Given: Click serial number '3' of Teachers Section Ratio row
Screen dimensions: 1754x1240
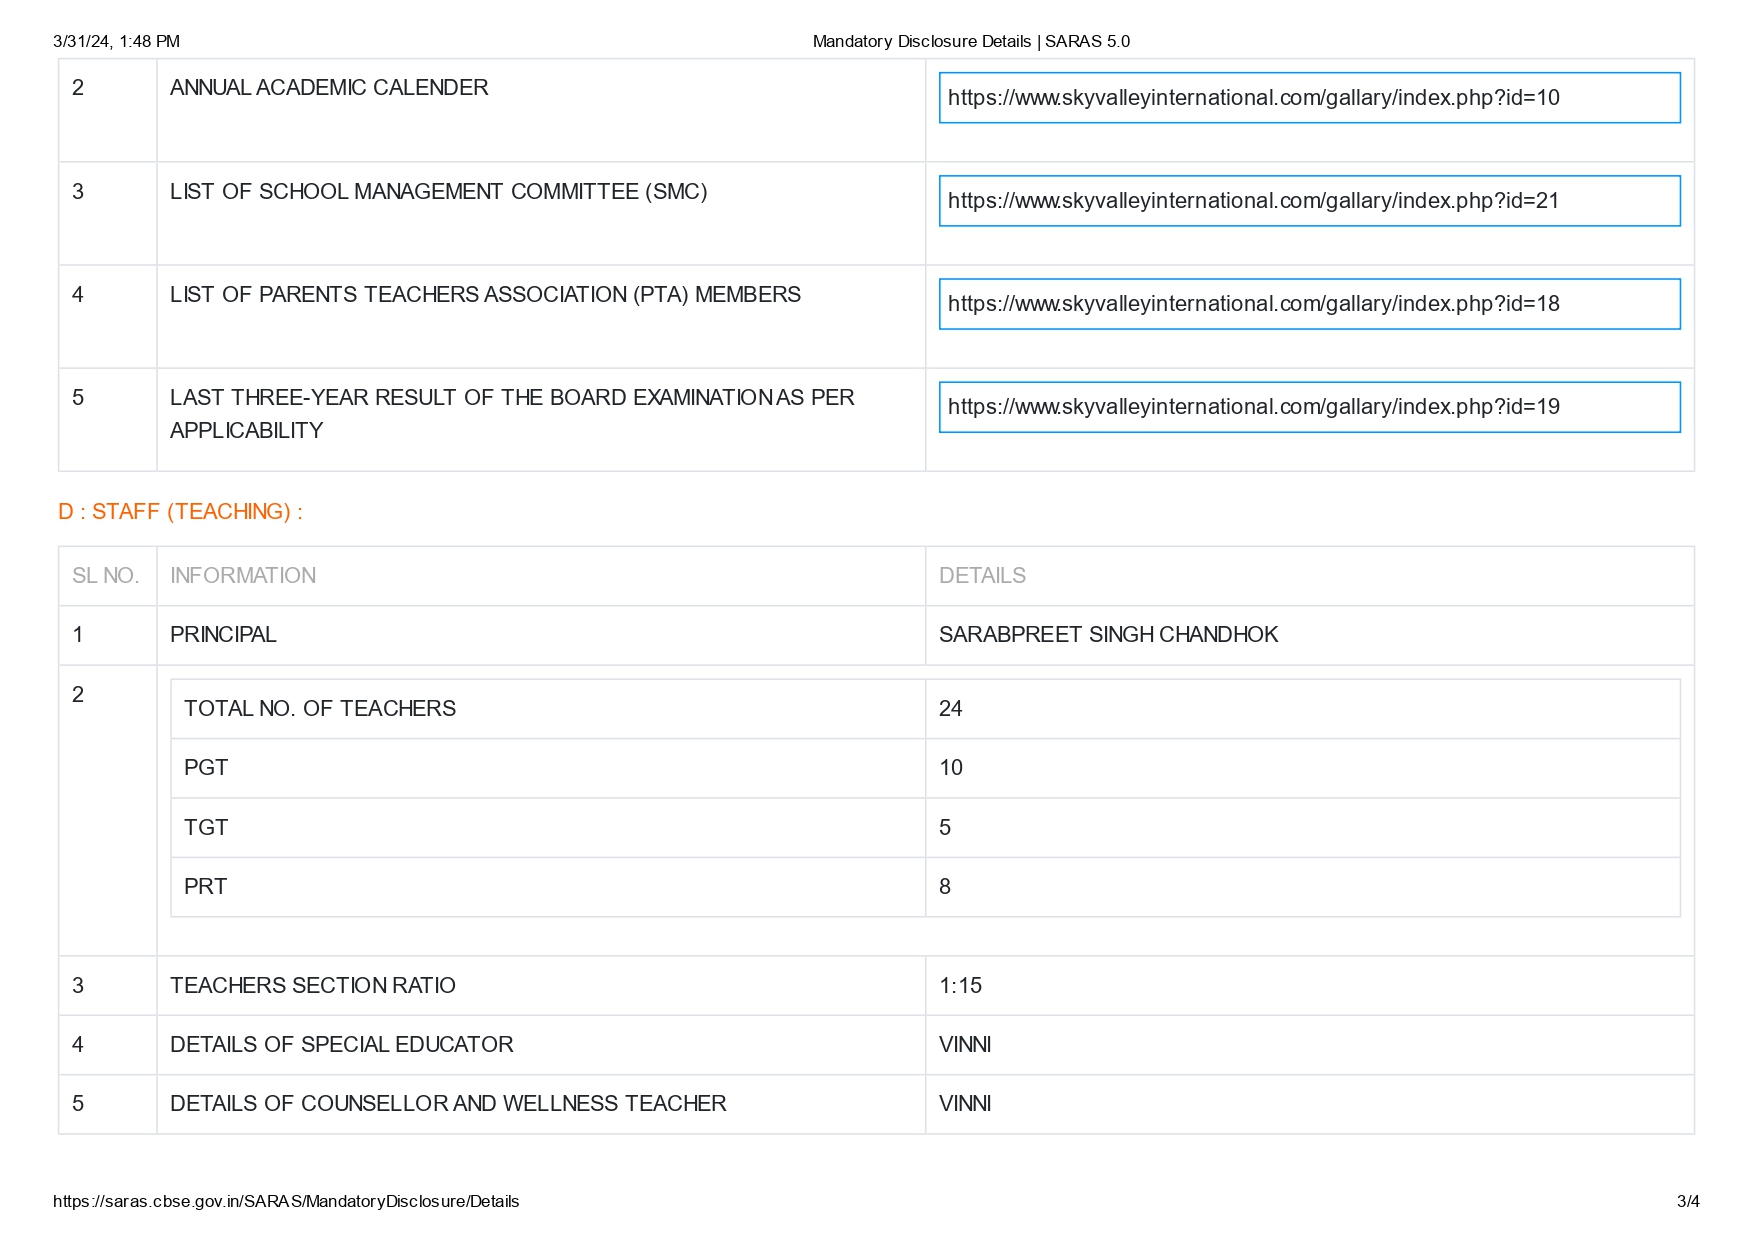Looking at the screenshot, I should coord(78,986).
